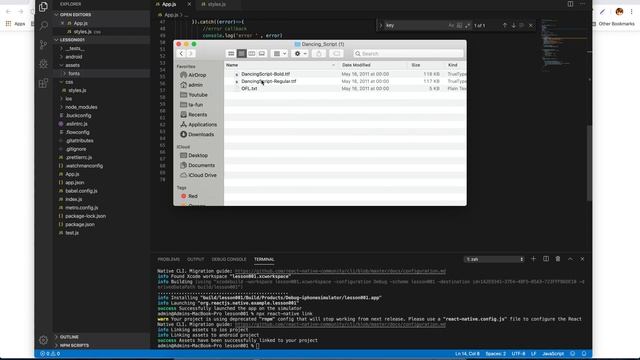Toggle match case in find widget
Image resolution: width=640 pixels, height=360 pixels.
[x=451, y=25]
